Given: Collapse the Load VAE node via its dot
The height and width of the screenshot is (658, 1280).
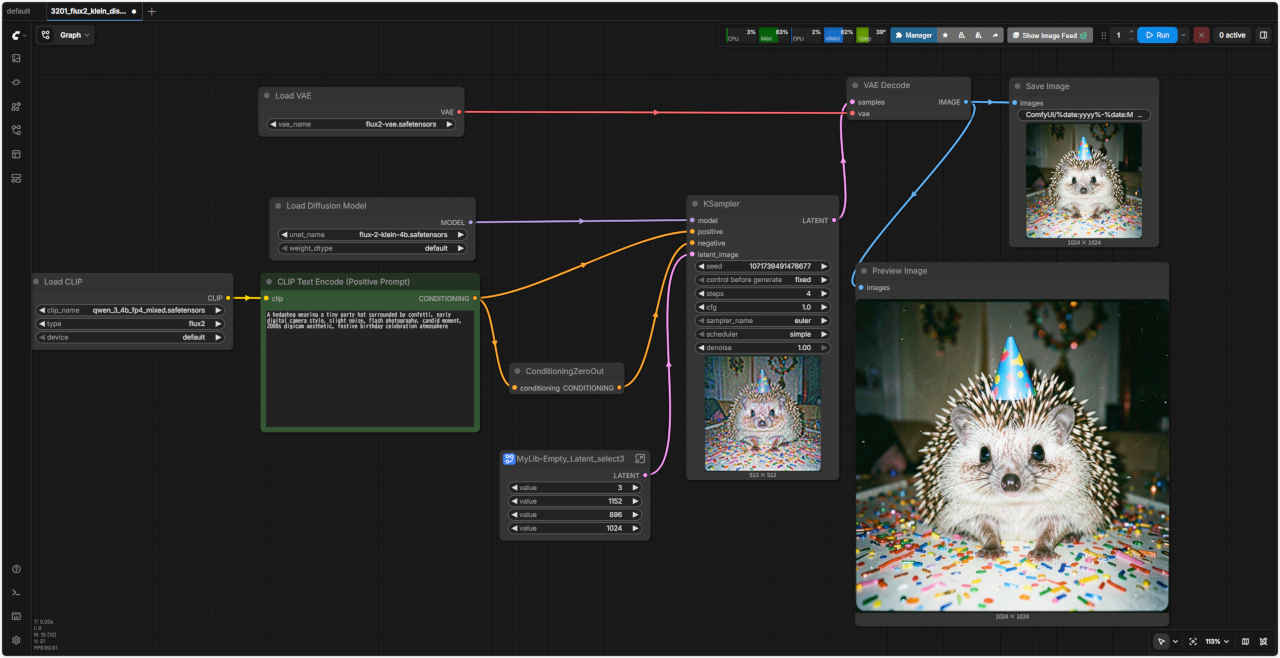Looking at the screenshot, I should (267, 96).
